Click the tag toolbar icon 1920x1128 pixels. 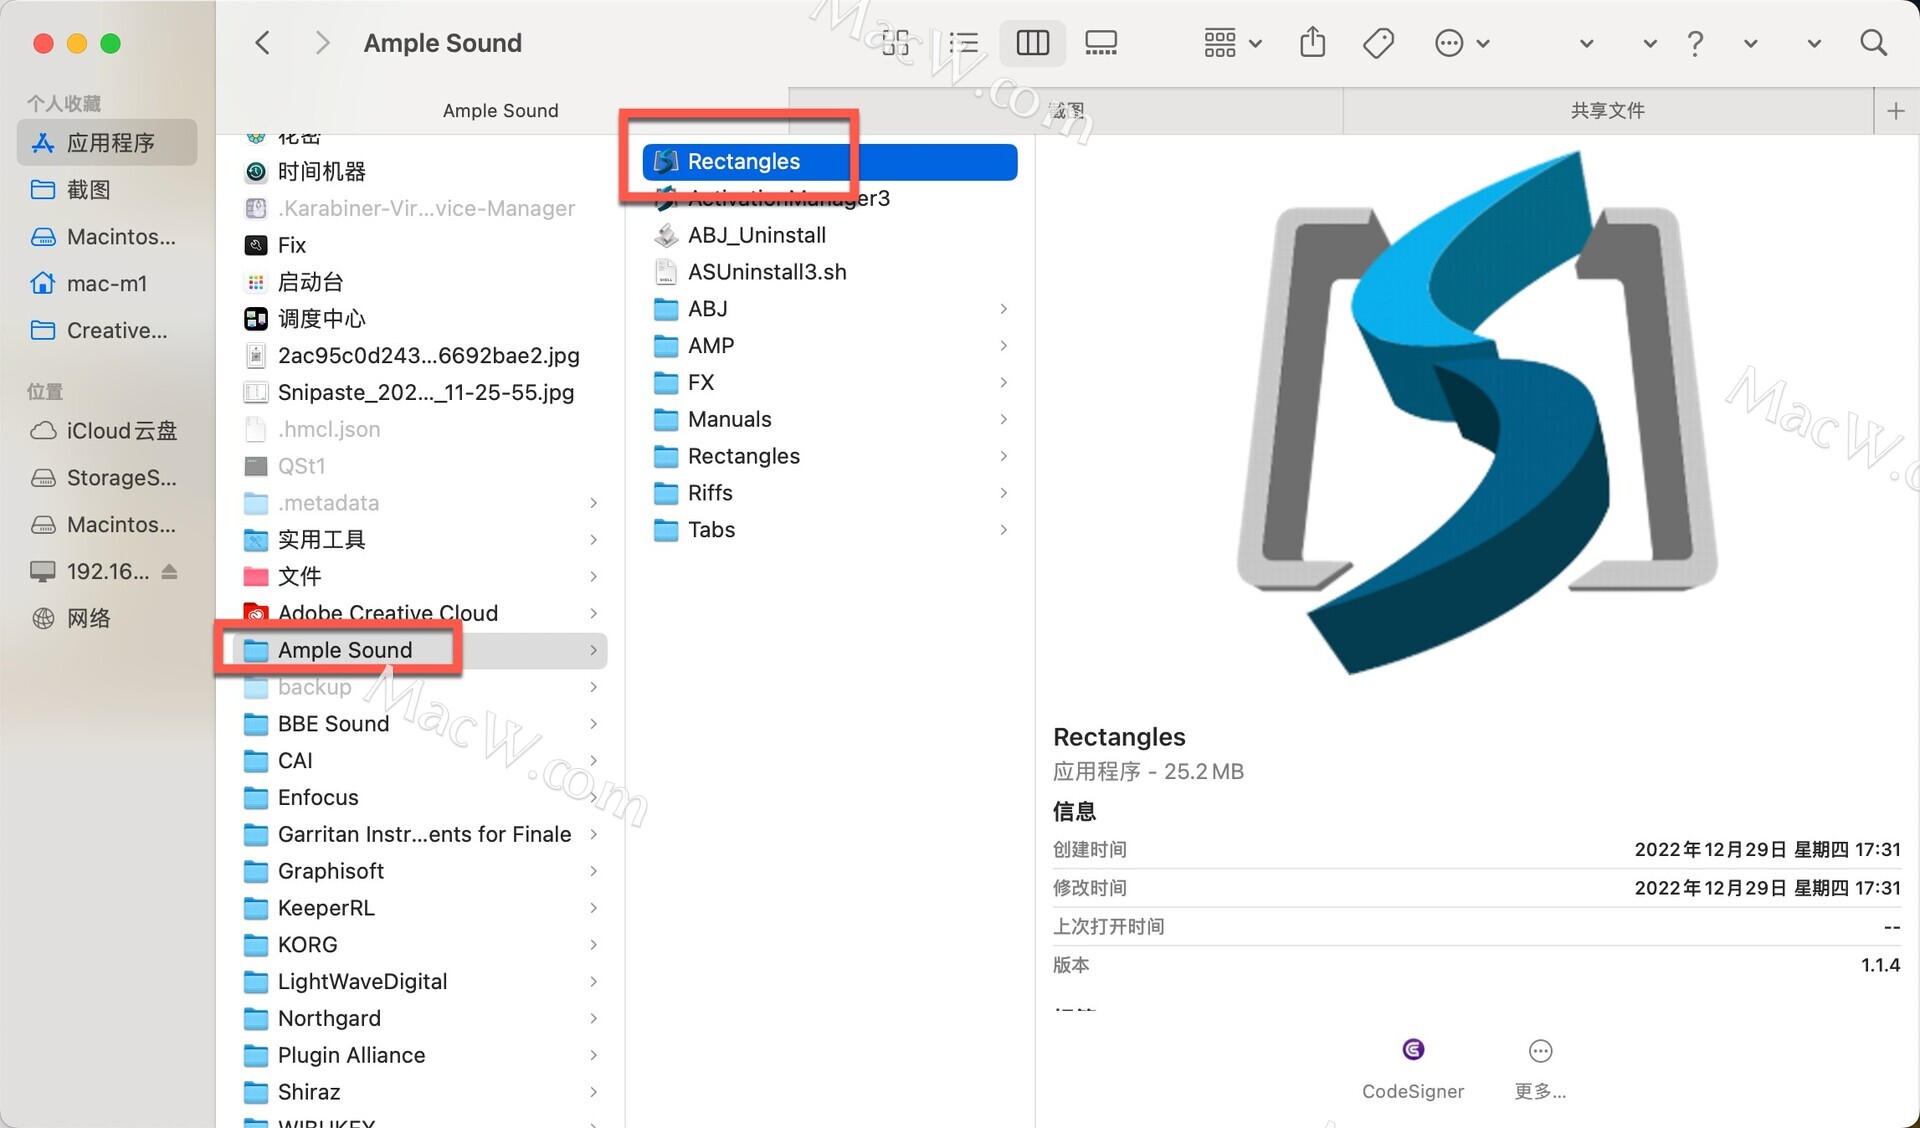(1378, 43)
